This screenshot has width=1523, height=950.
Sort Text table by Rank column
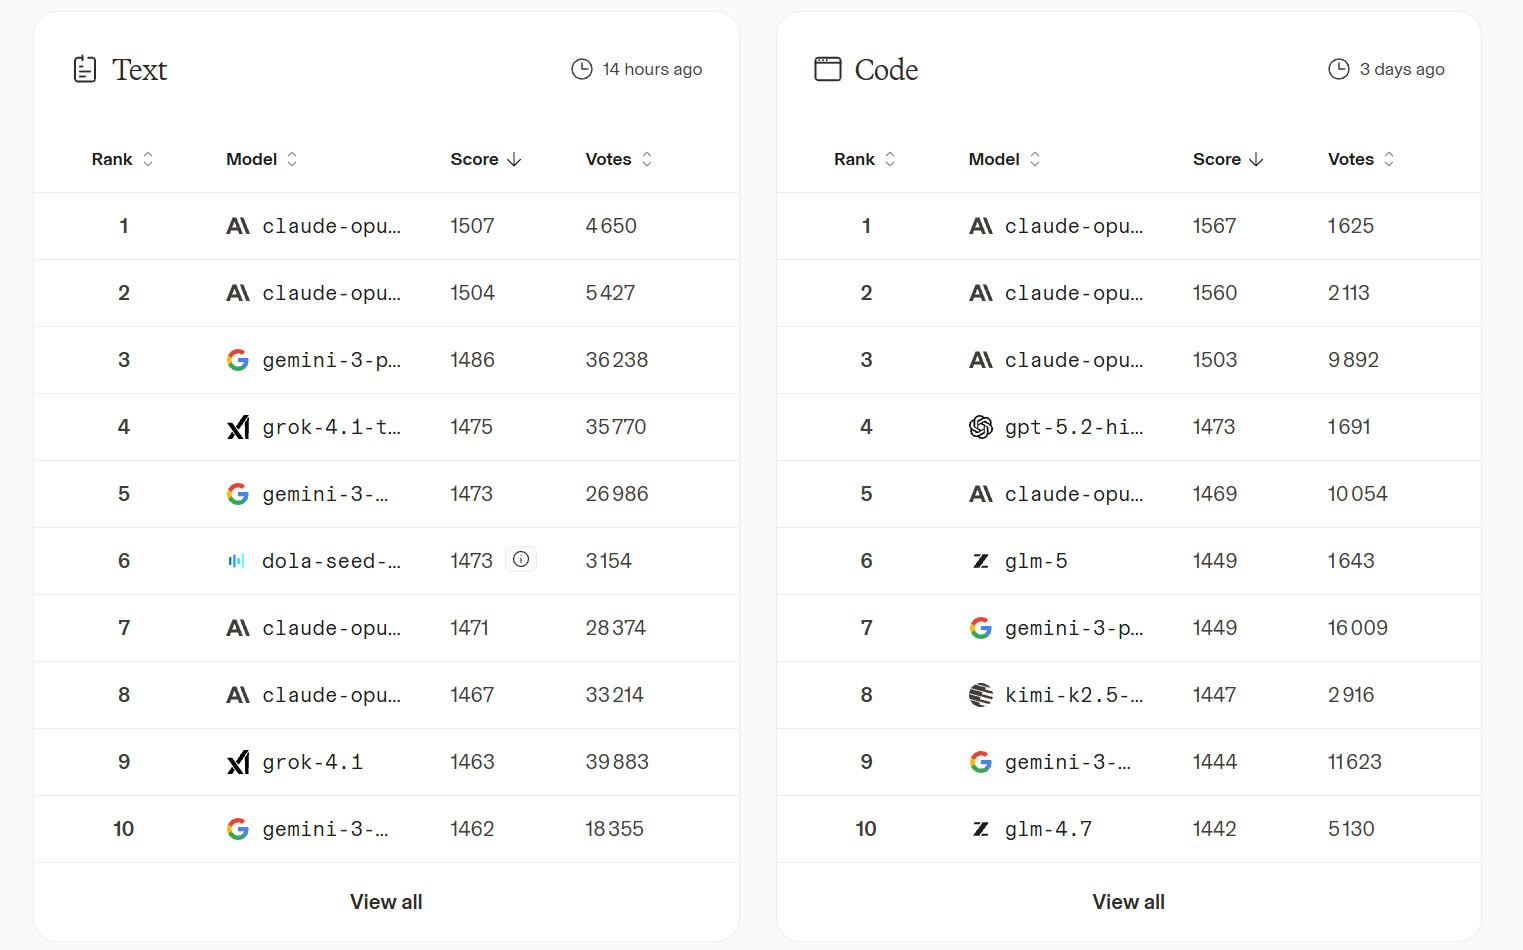[122, 159]
